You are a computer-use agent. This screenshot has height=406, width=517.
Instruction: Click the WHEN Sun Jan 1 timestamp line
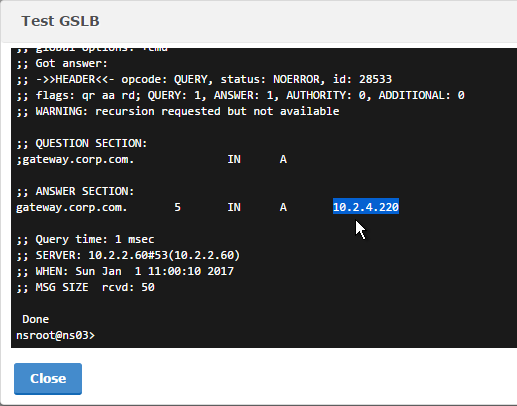click(125, 271)
